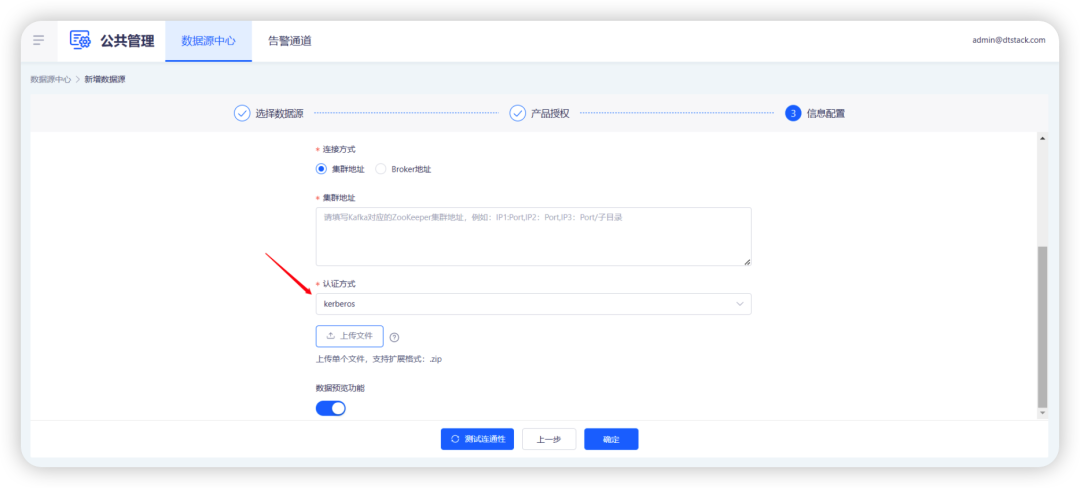Click the completed 选择数据源 step check icon
Viewport: 1080px width, 488px height.
(x=242, y=114)
